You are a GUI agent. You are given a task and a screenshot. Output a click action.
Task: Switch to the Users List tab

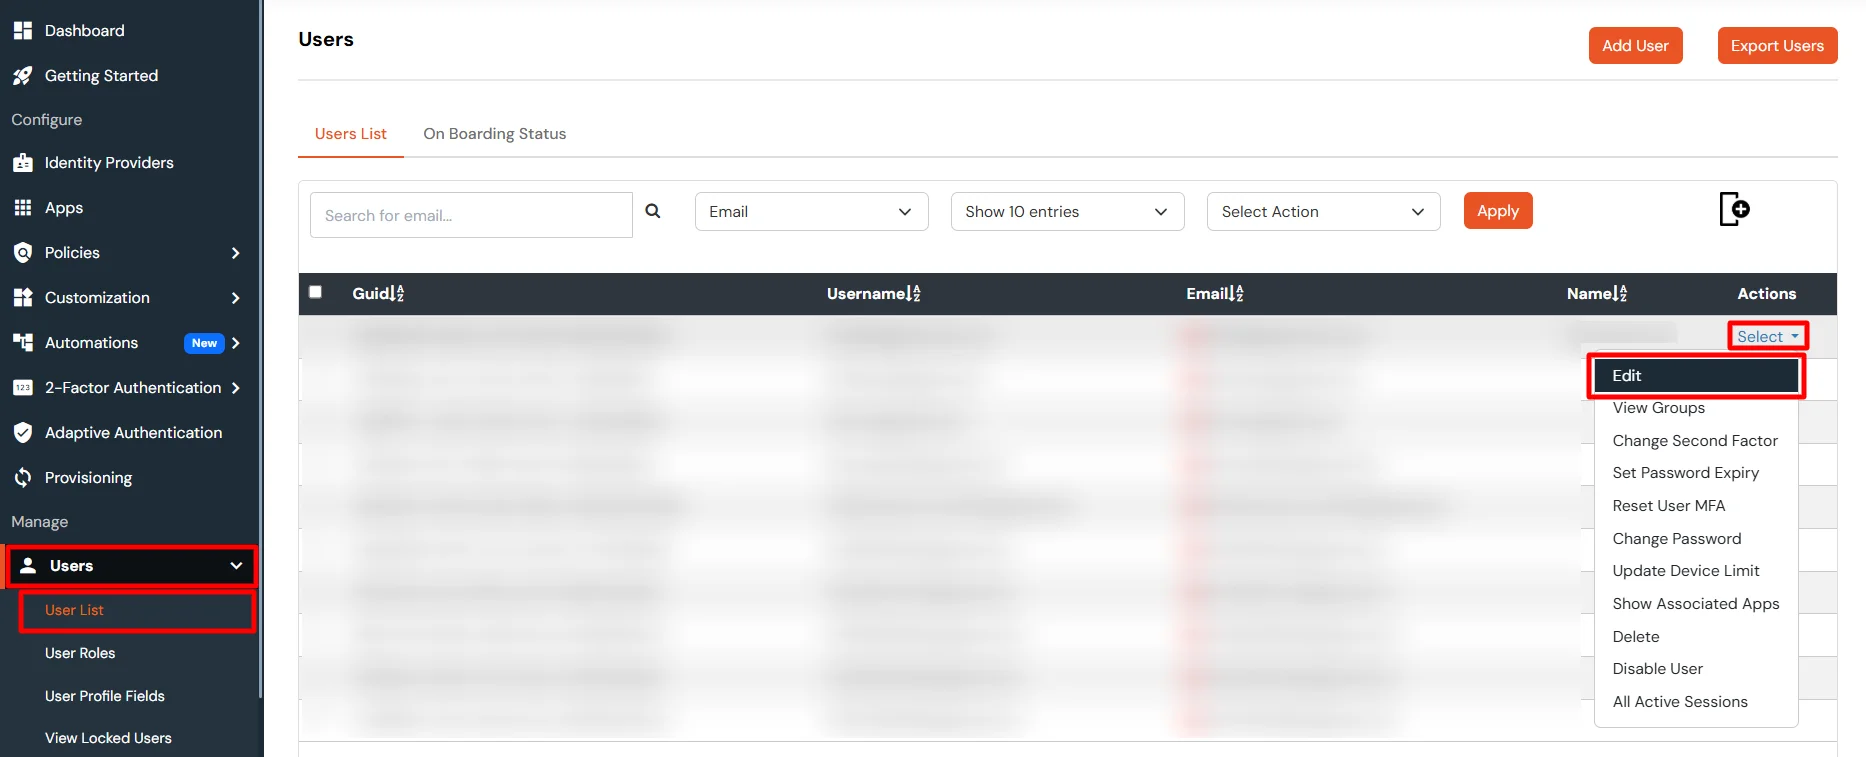351,134
